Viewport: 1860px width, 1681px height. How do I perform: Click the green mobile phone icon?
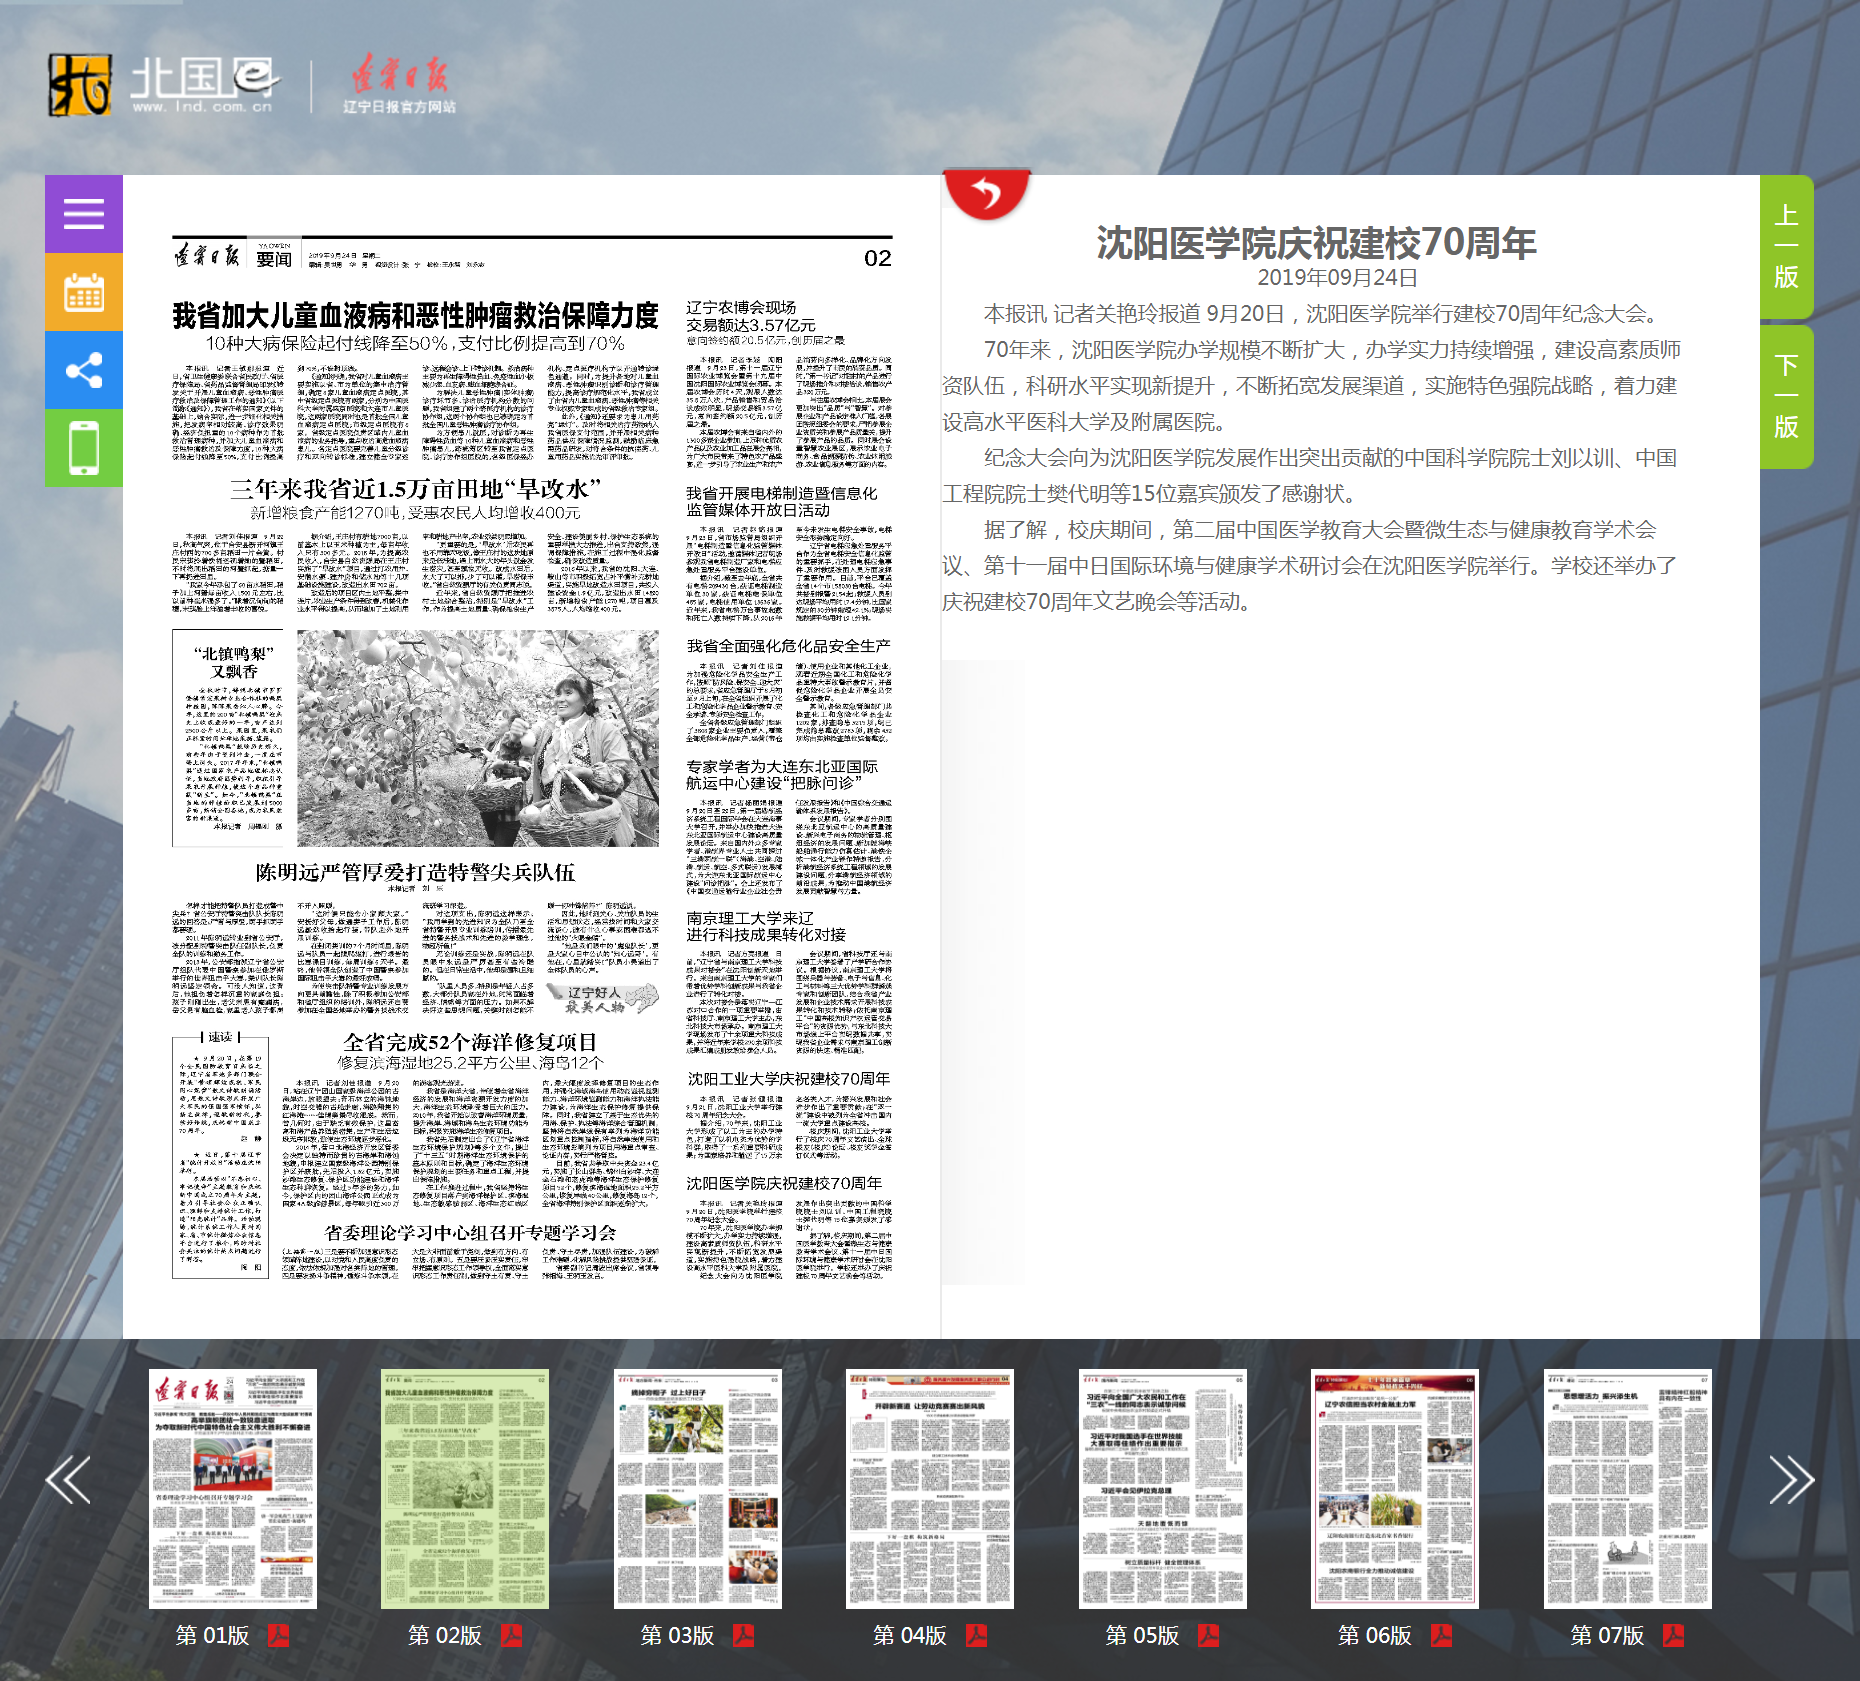[84, 448]
